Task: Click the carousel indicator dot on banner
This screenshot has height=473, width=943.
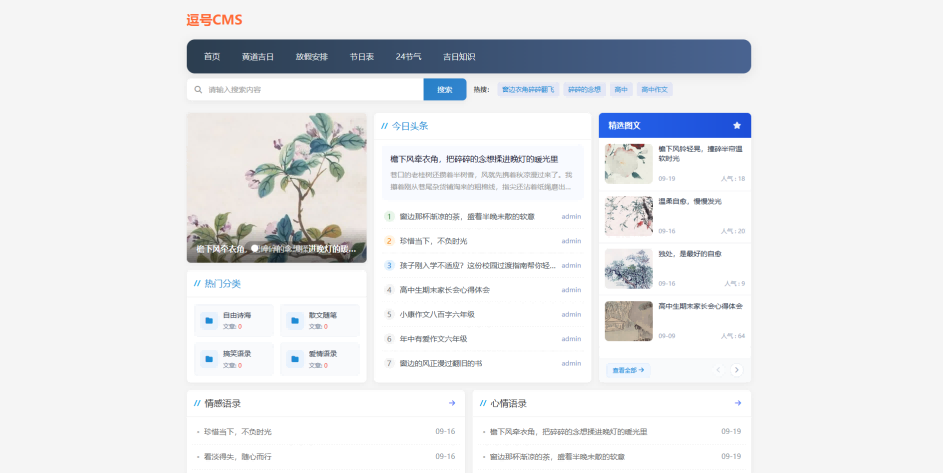Action: click(x=254, y=248)
